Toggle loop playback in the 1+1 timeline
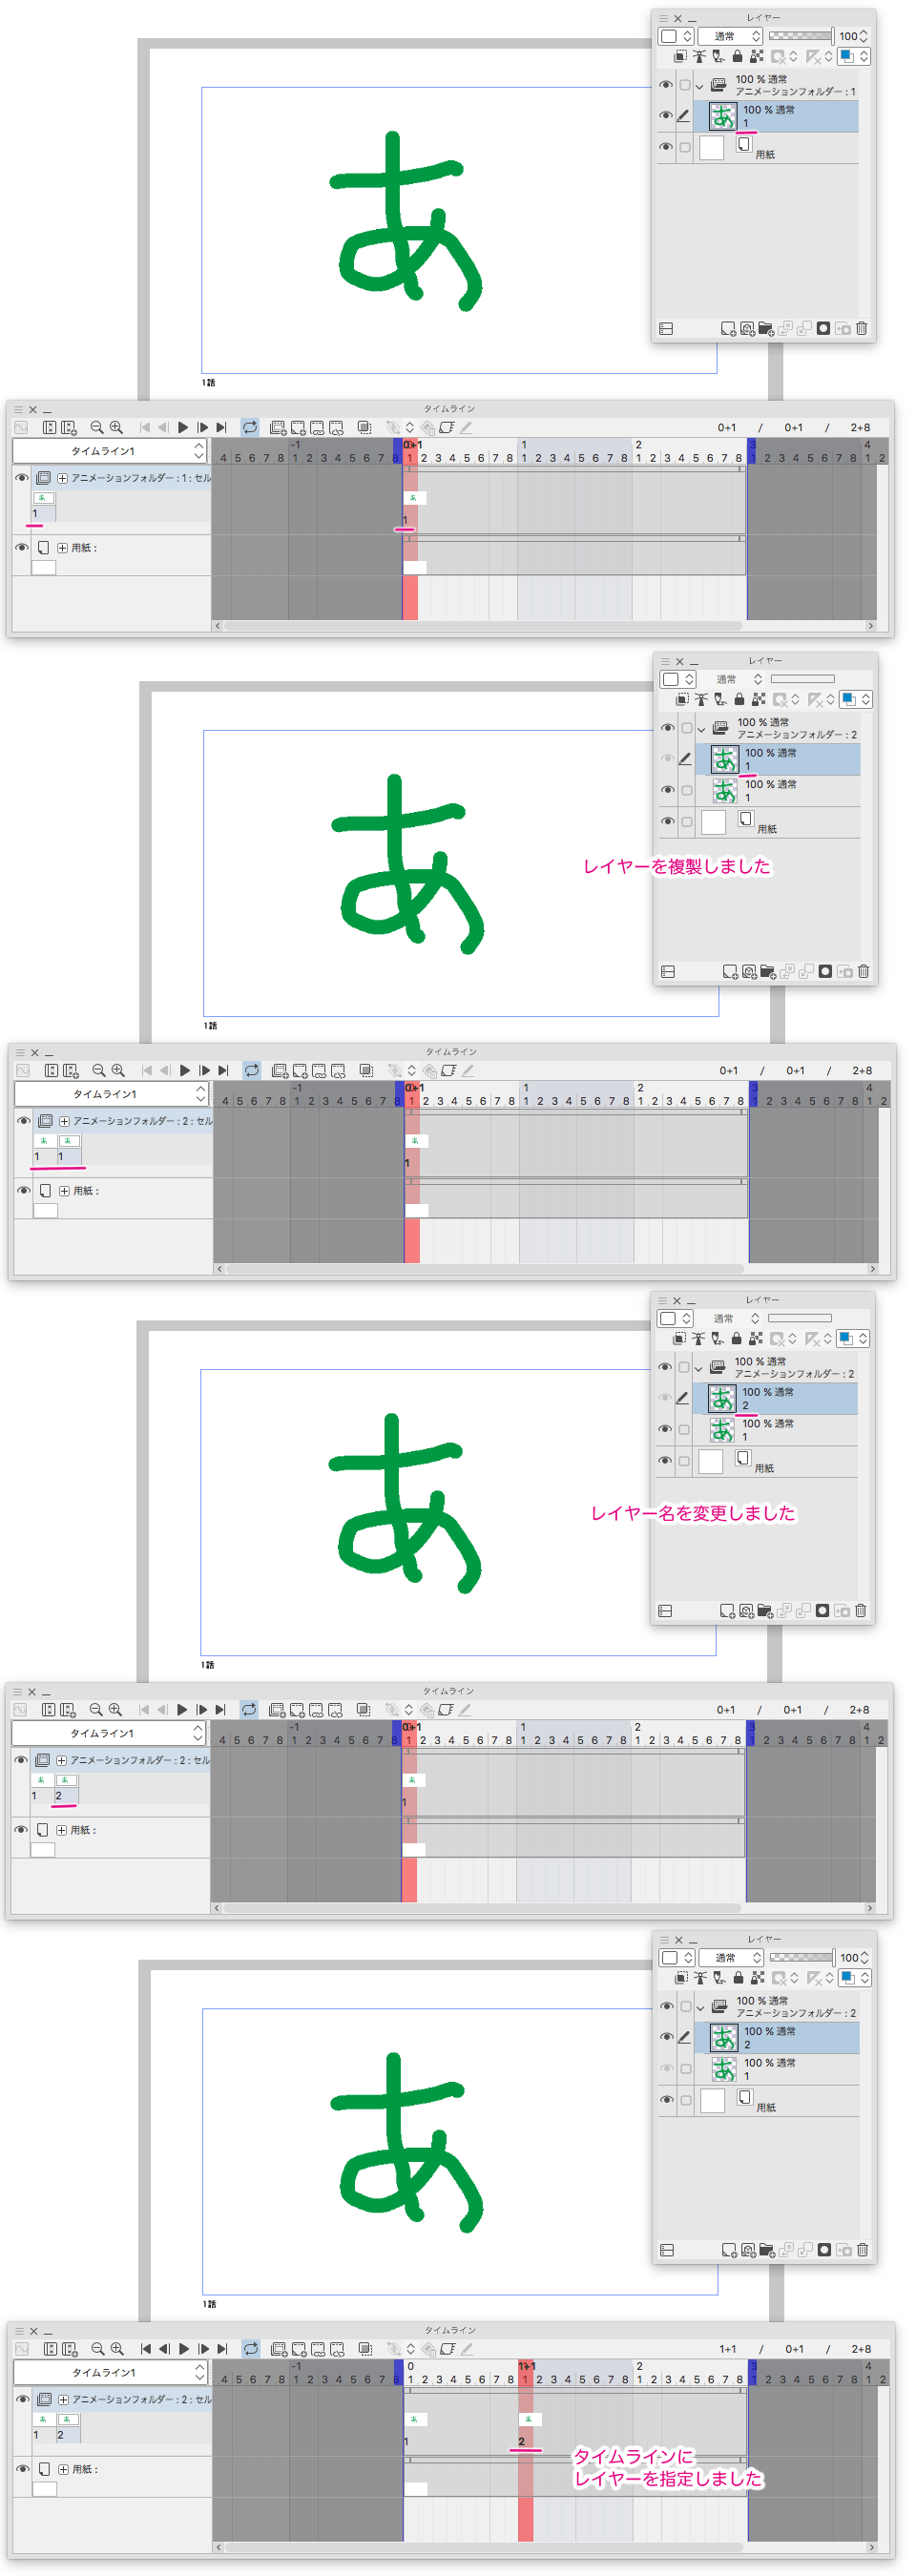The image size is (916, 2576). coord(251,2348)
